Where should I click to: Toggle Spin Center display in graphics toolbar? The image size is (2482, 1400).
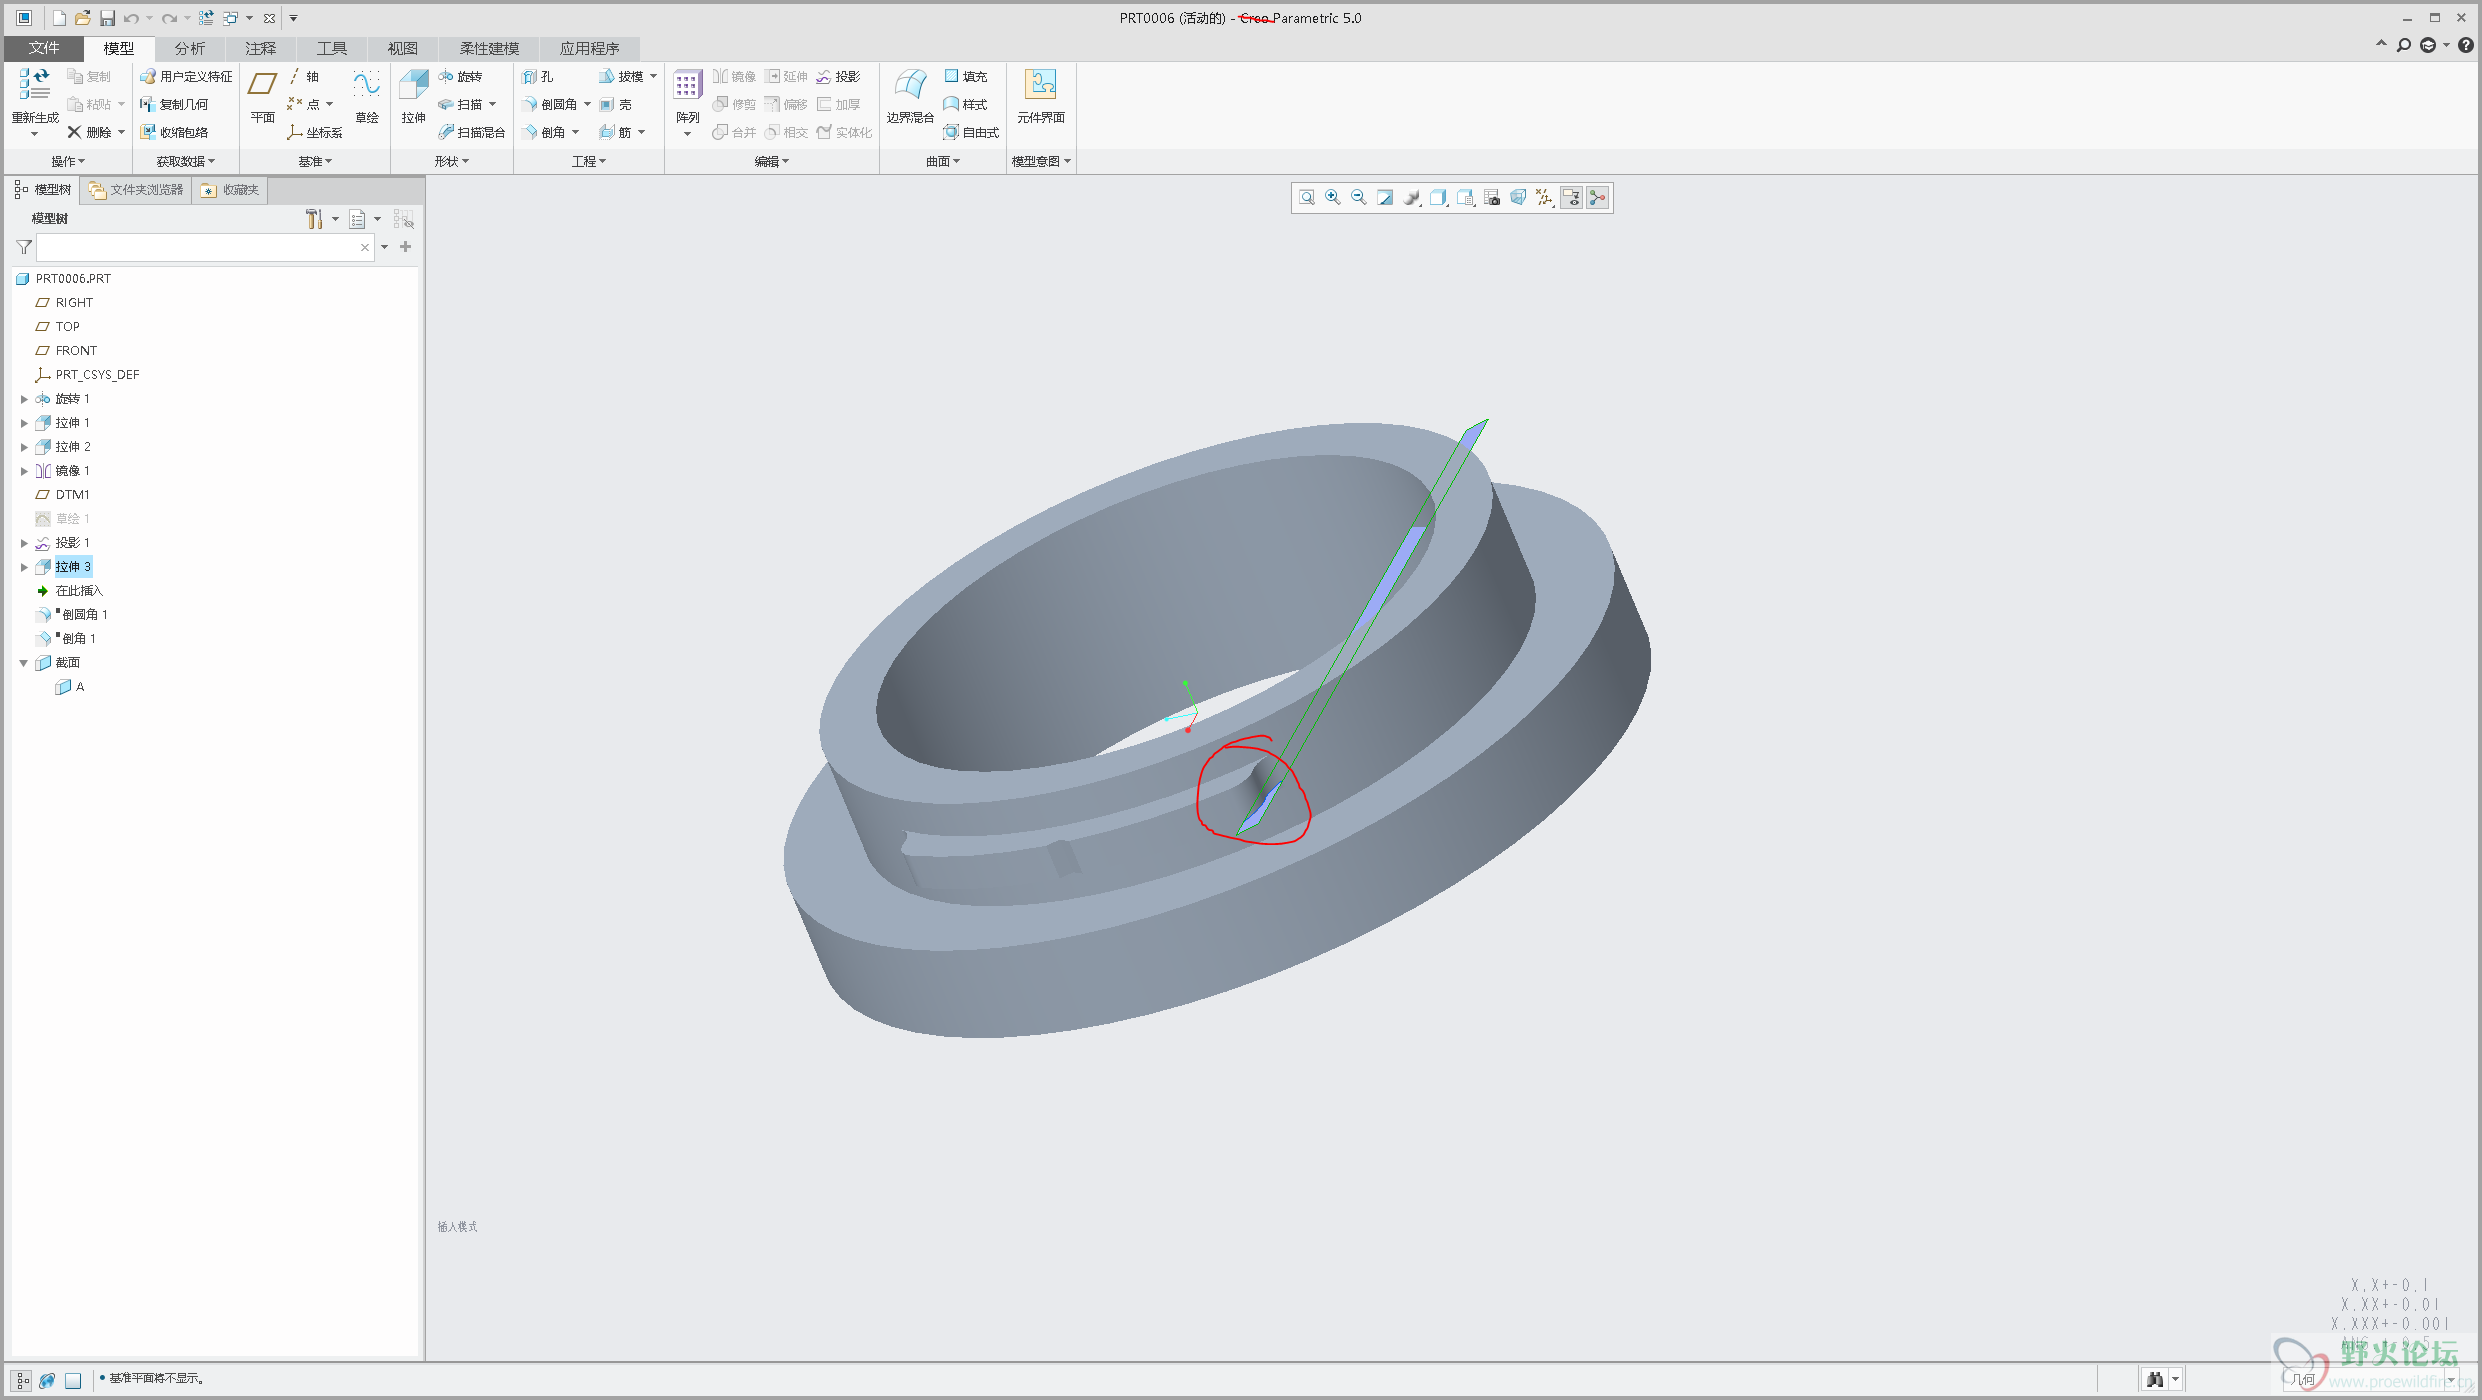pos(1597,198)
